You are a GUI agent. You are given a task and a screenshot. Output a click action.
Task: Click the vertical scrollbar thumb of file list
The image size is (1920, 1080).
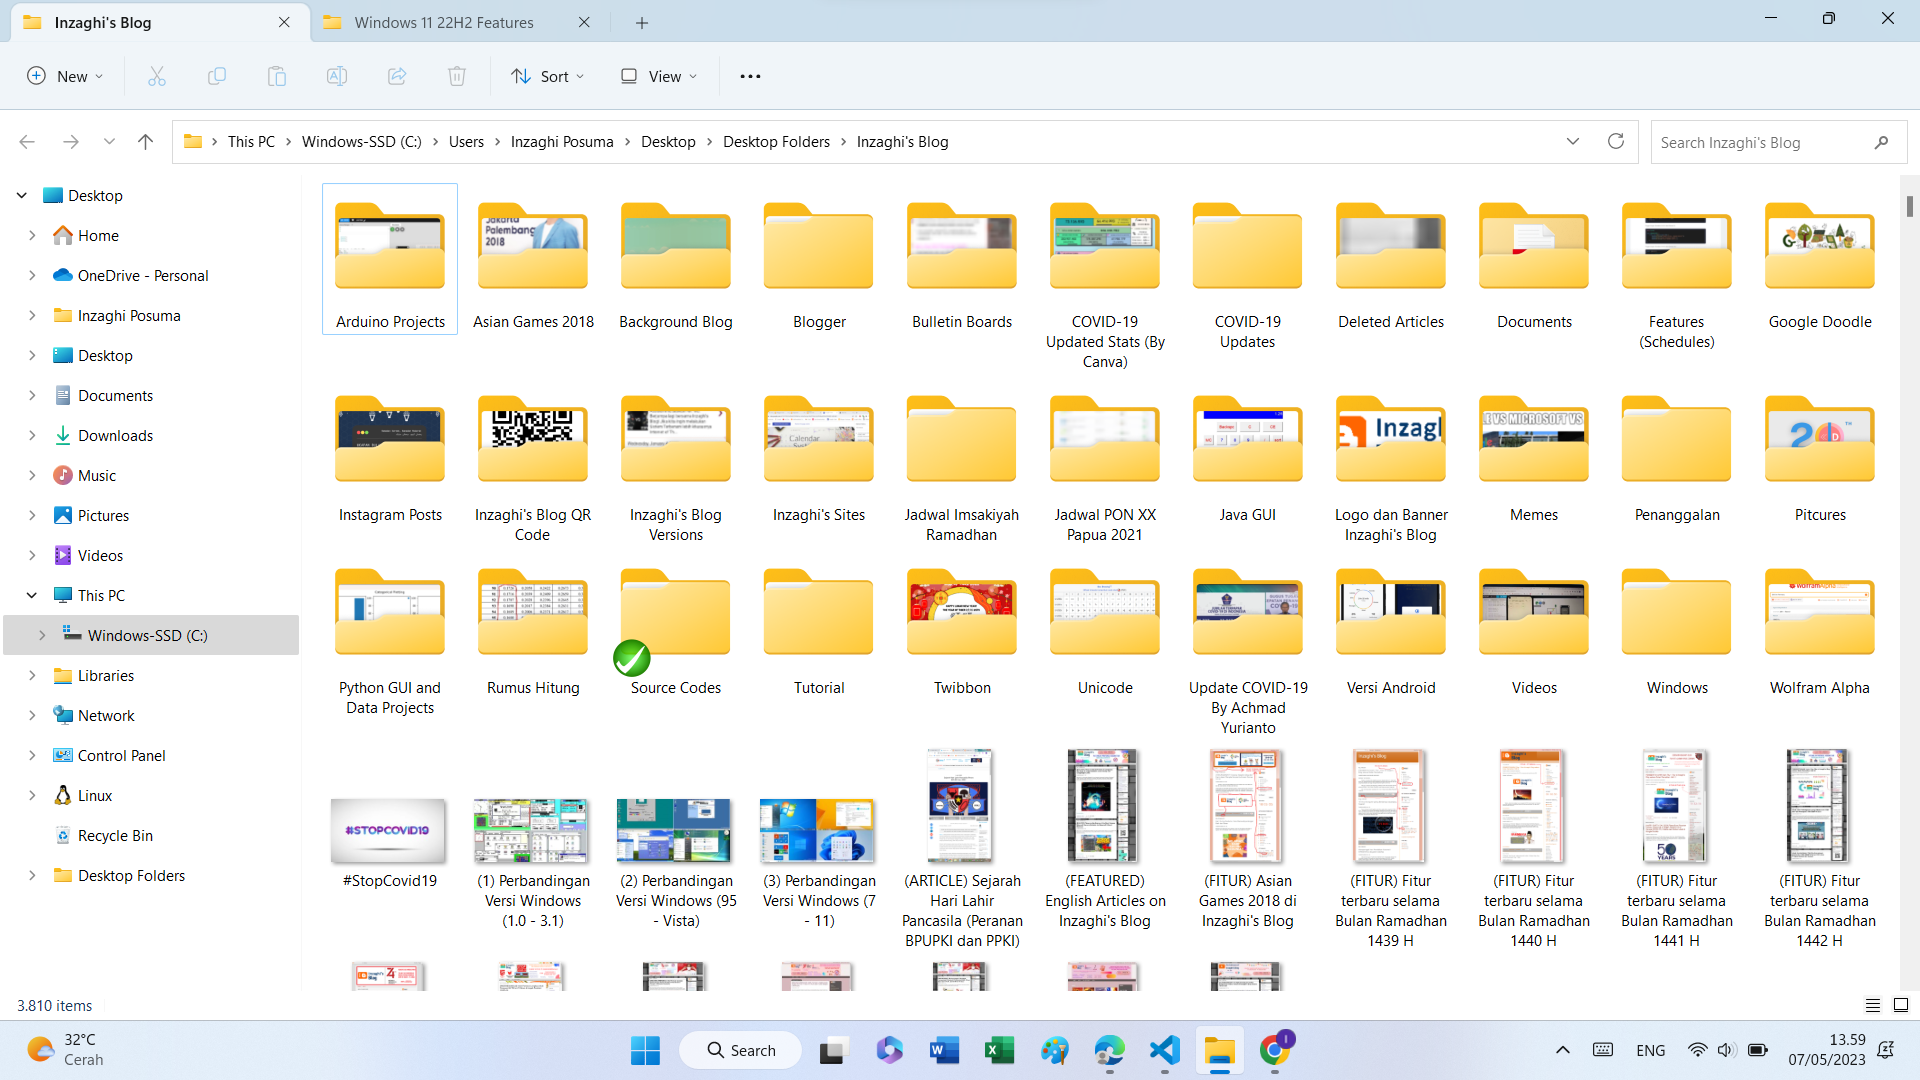click(x=1909, y=205)
